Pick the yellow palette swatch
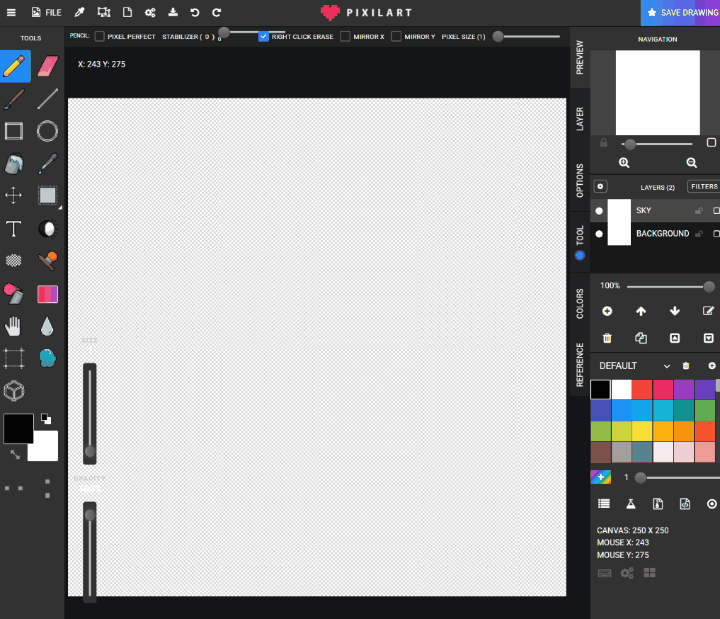The image size is (720, 619). click(x=642, y=431)
